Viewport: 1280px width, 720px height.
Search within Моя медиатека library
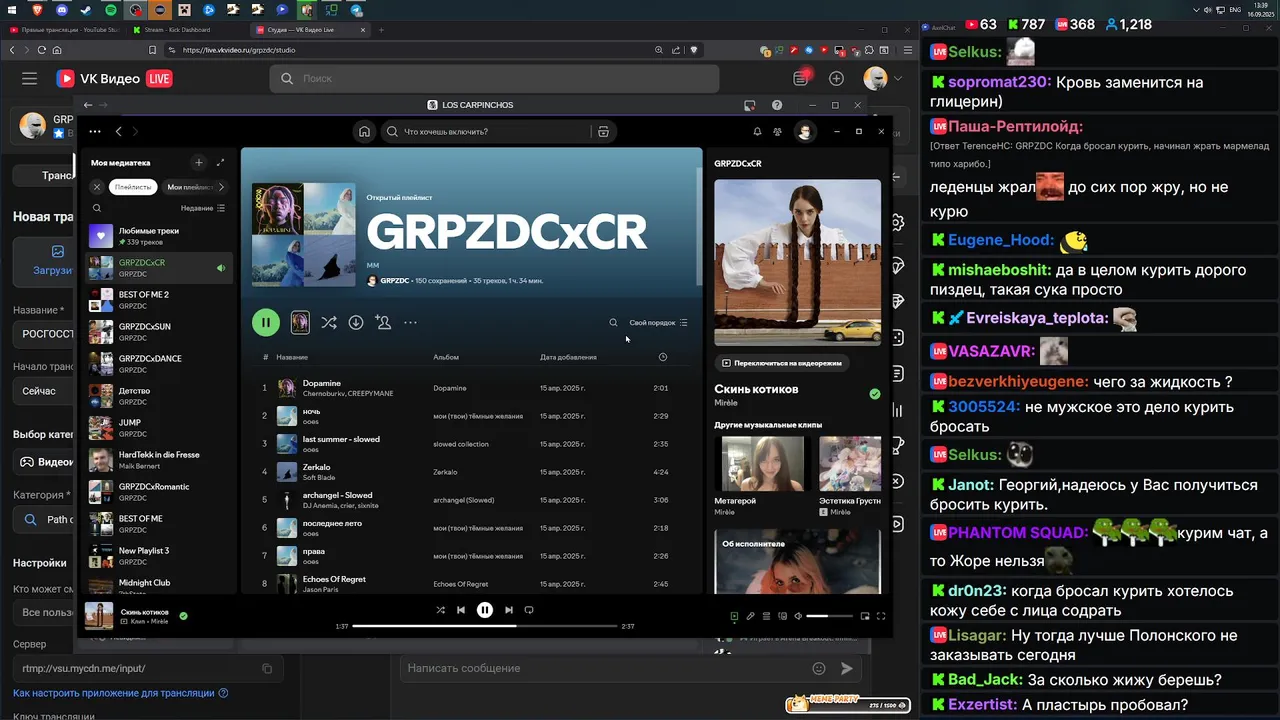(x=97, y=208)
